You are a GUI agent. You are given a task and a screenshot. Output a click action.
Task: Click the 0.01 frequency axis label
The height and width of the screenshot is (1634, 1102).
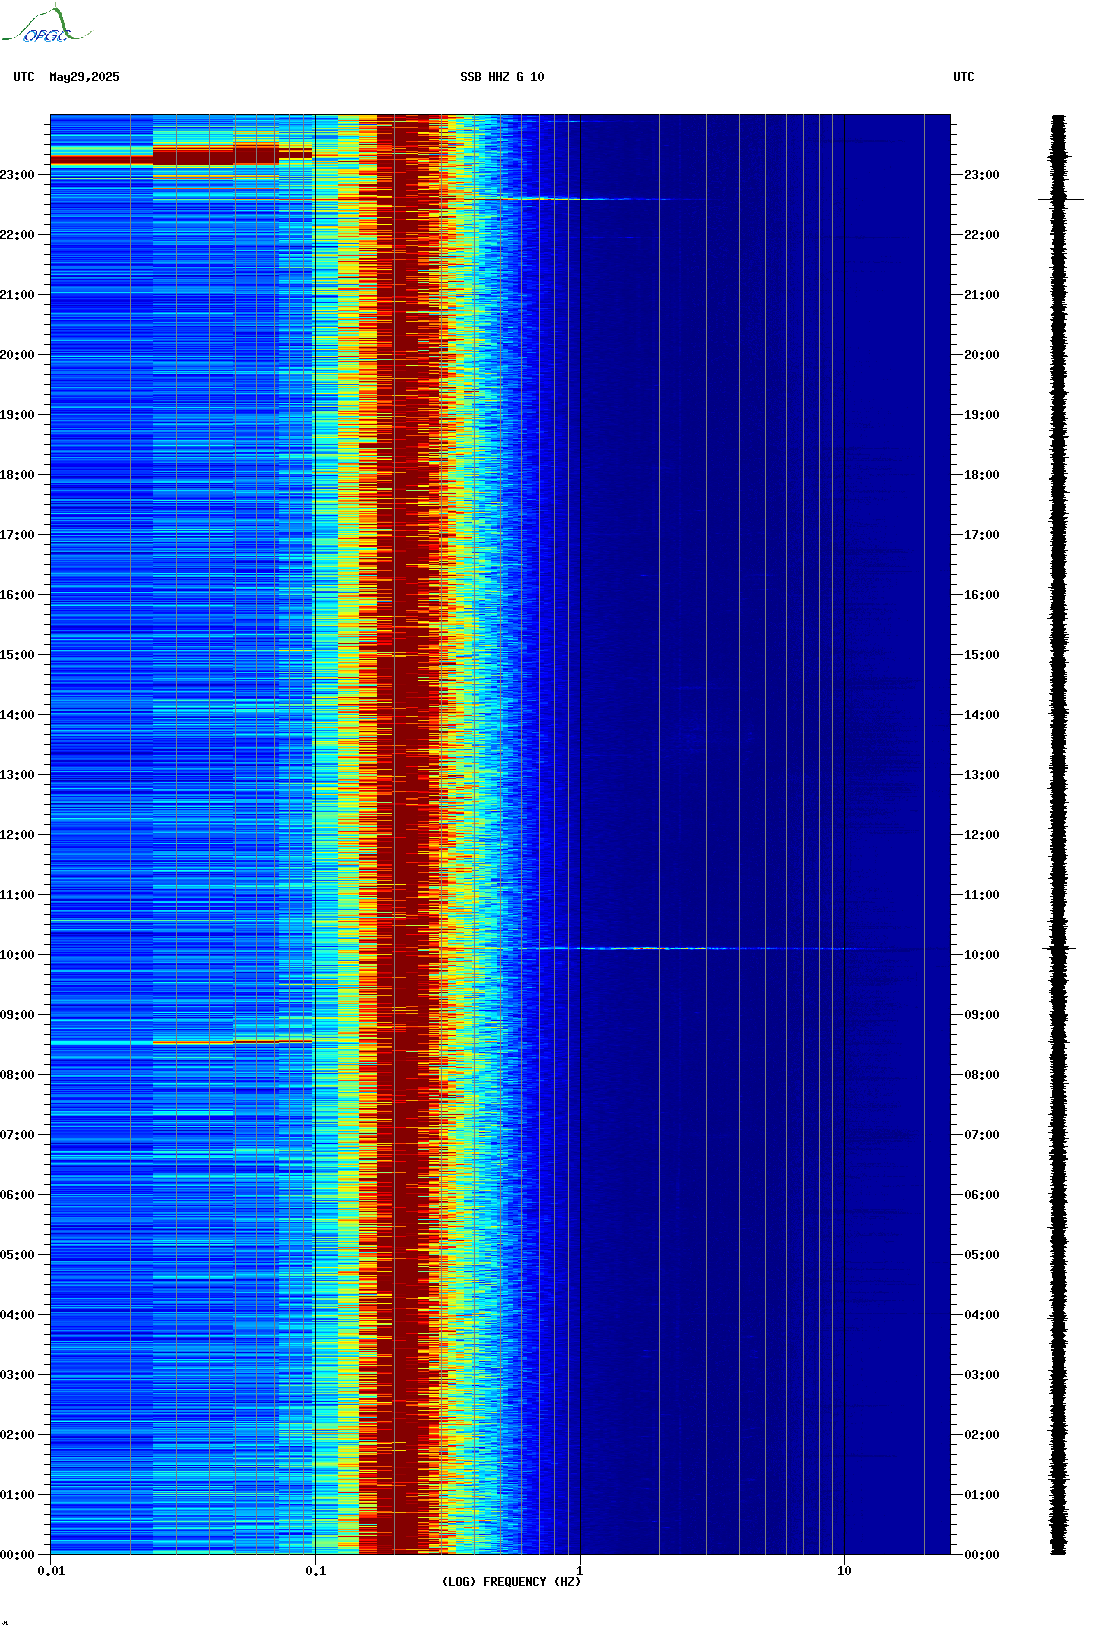click(51, 1571)
